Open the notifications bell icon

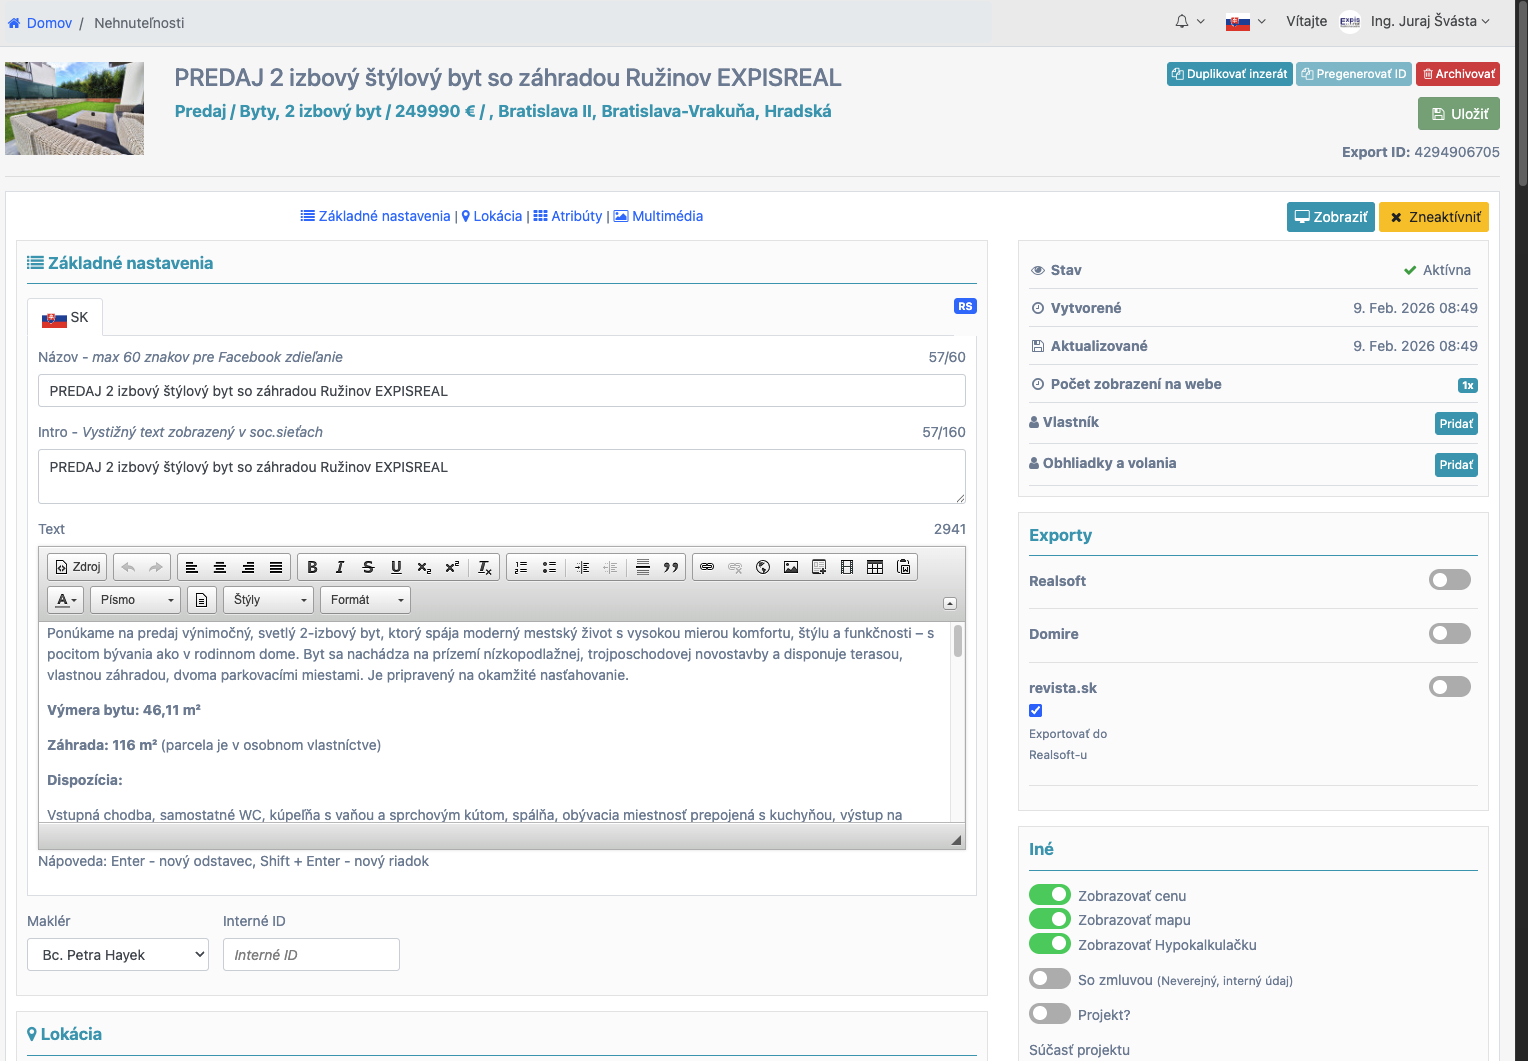(1182, 21)
